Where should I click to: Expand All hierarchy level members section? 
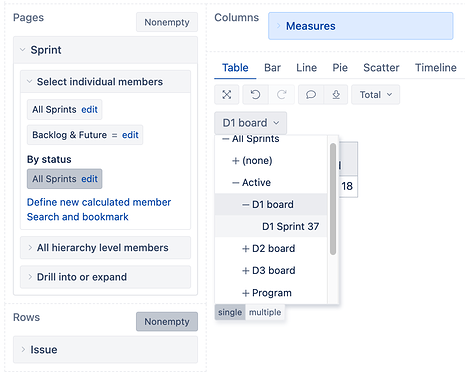[30, 248]
